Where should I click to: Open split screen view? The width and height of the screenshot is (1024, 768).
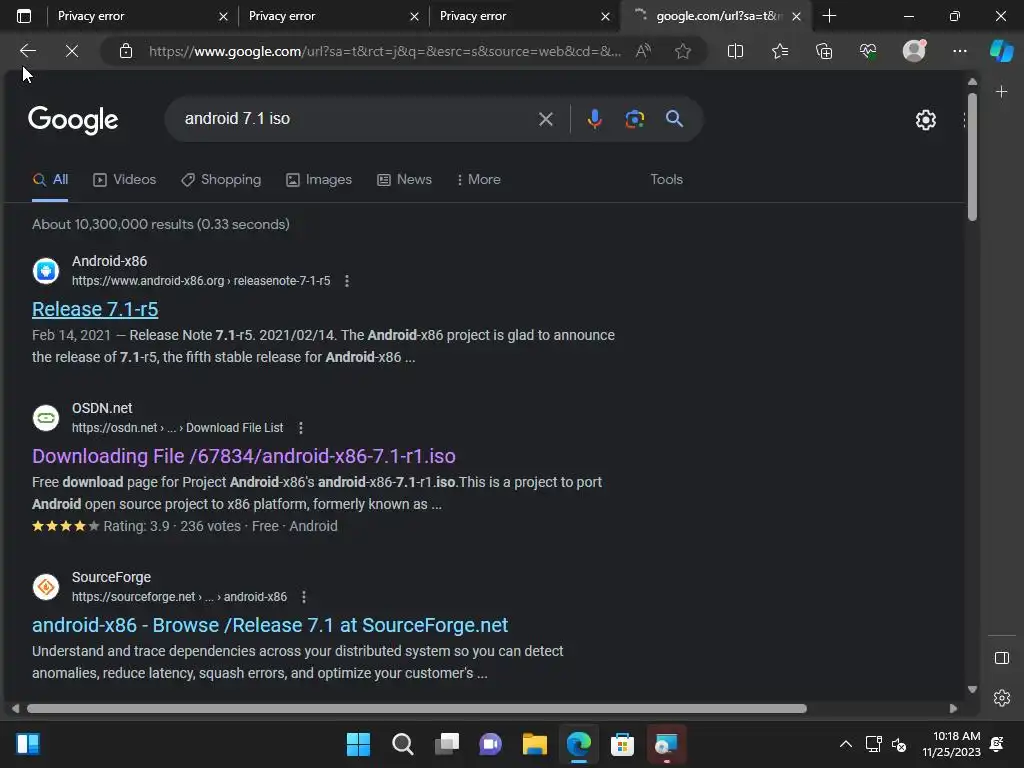[735, 51]
